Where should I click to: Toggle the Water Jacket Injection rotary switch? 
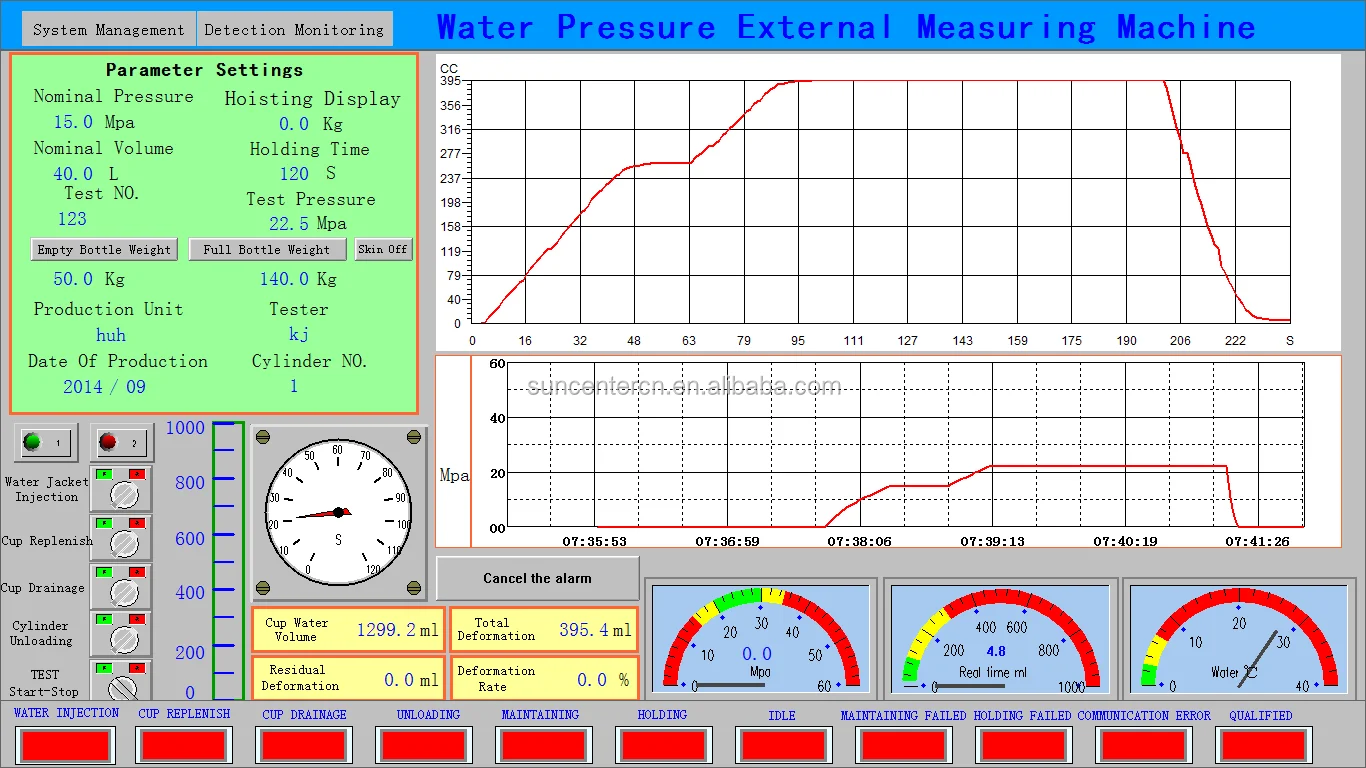pos(123,494)
